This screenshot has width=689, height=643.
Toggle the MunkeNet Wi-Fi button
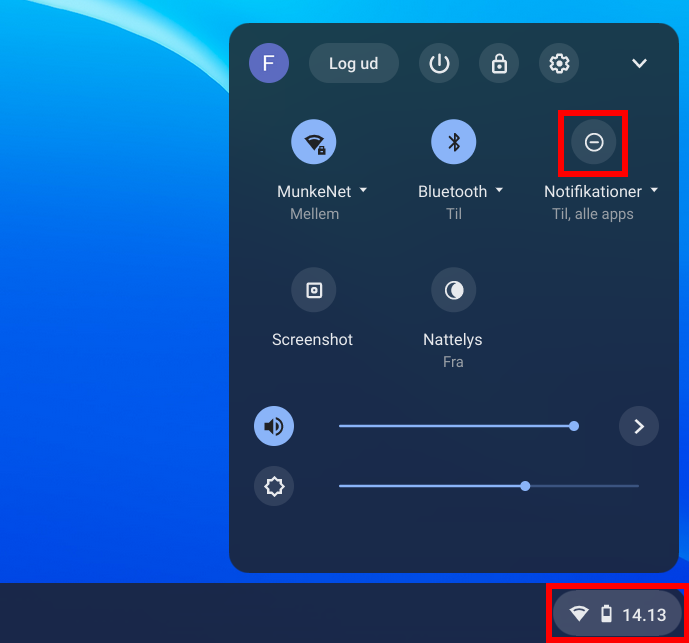pyautogui.click(x=314, y=142)
